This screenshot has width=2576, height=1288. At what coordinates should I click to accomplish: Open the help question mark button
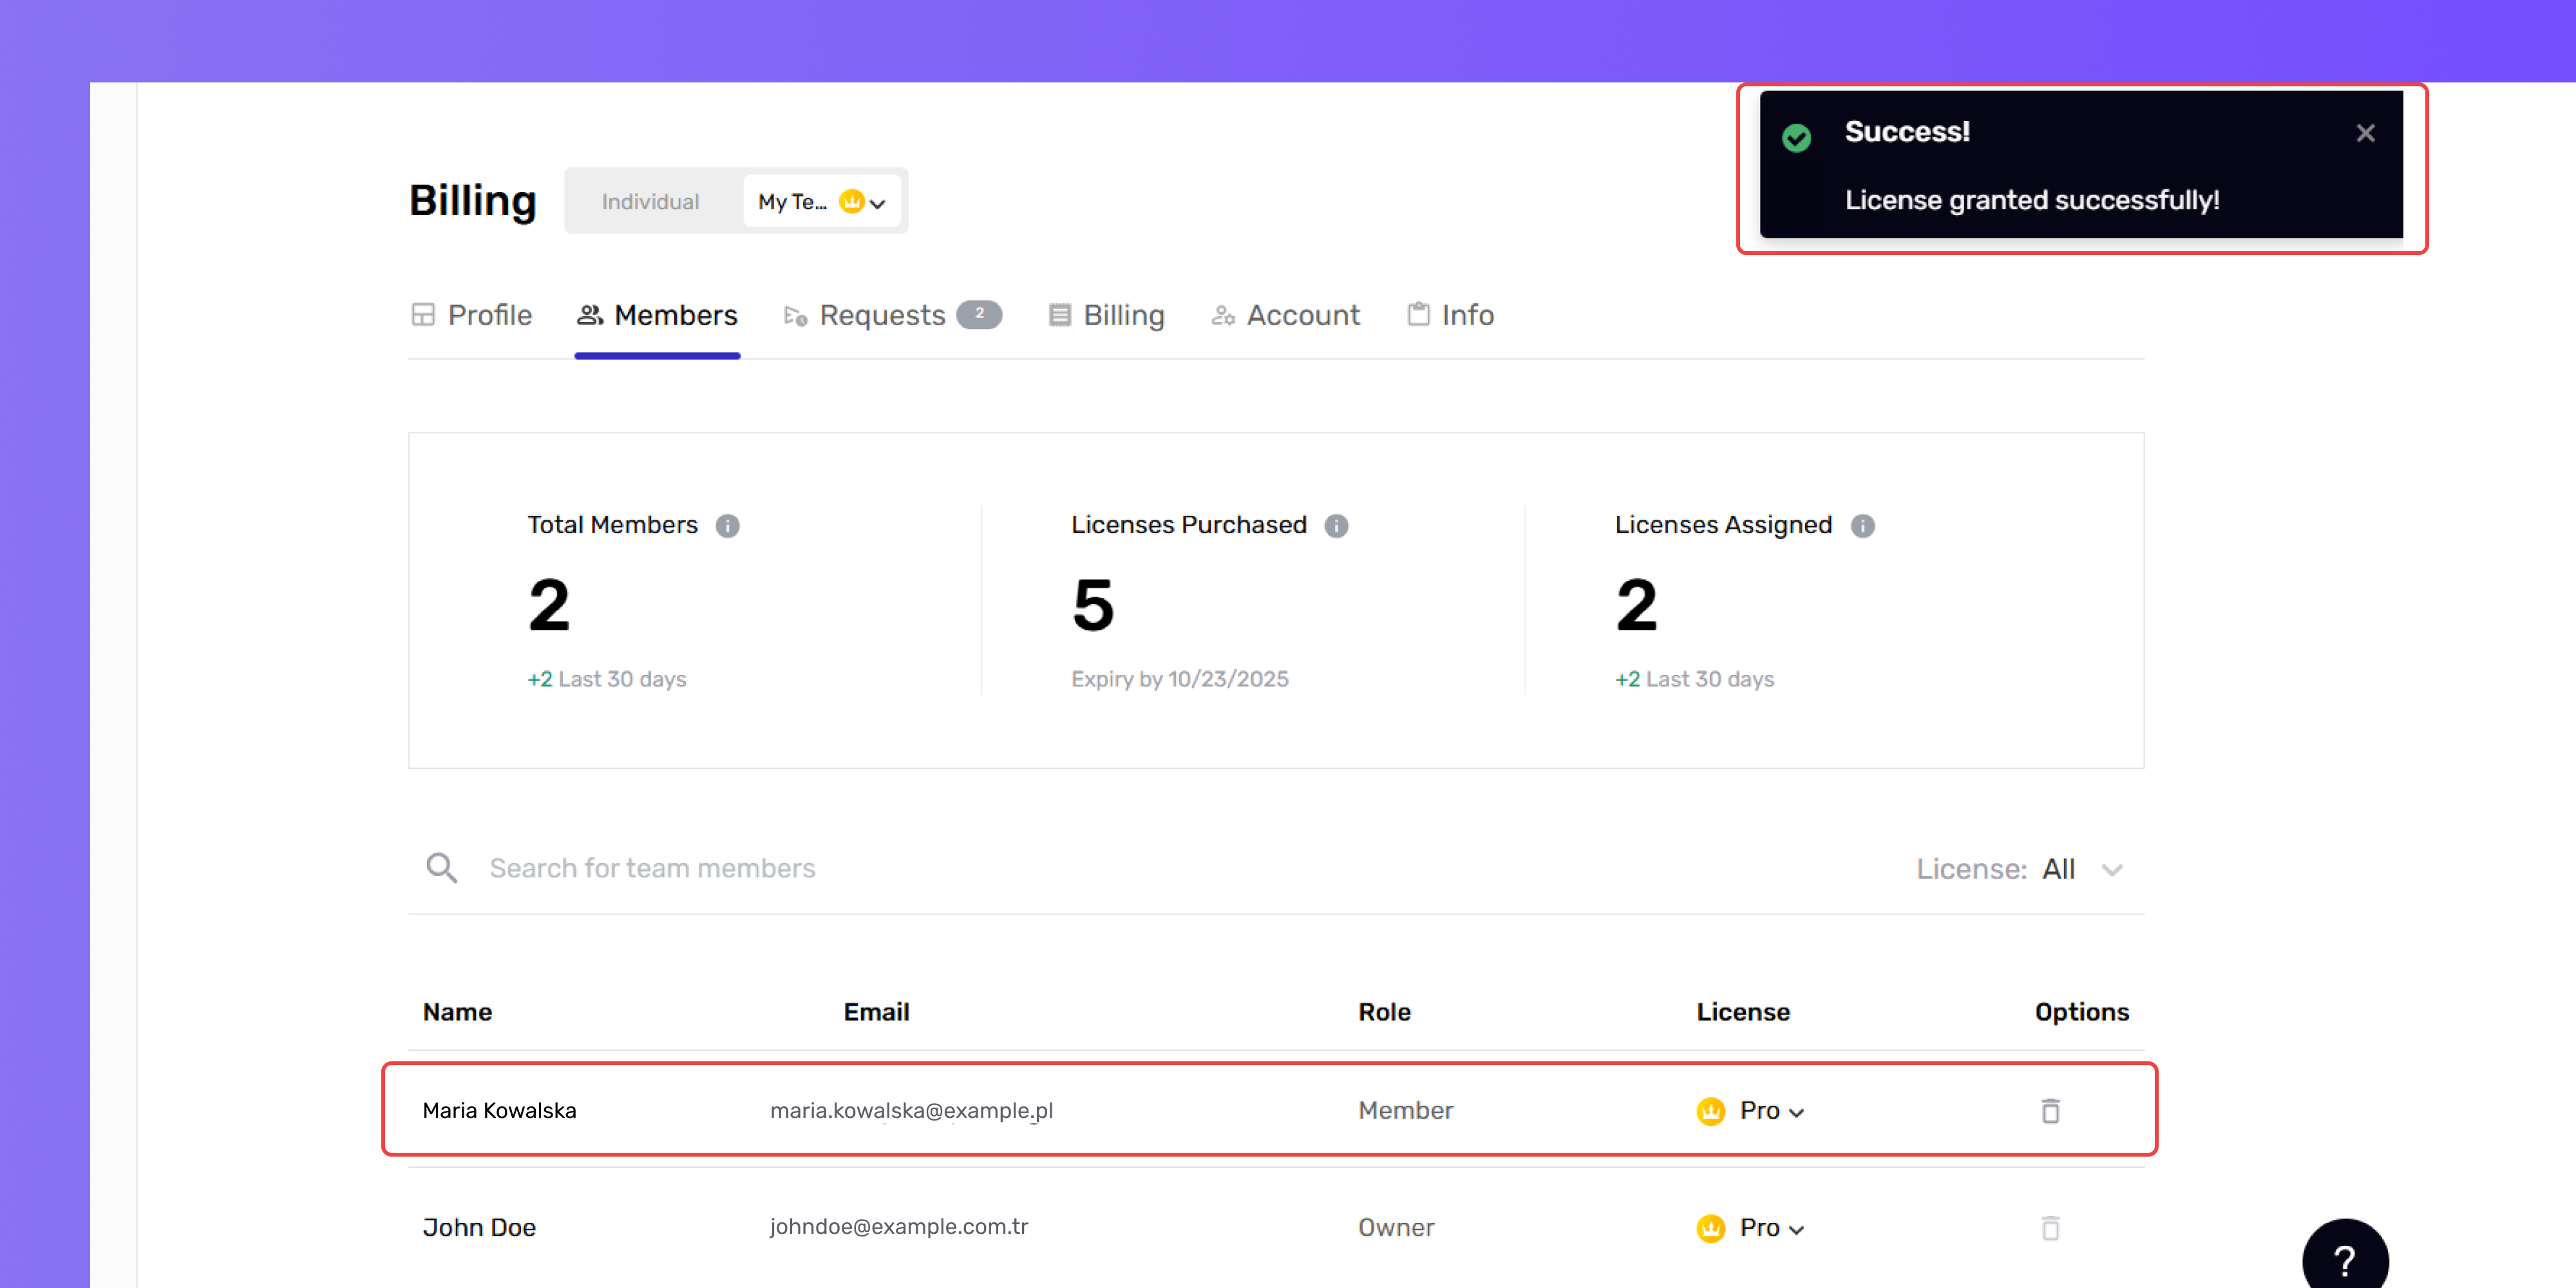point(2345,1256)
